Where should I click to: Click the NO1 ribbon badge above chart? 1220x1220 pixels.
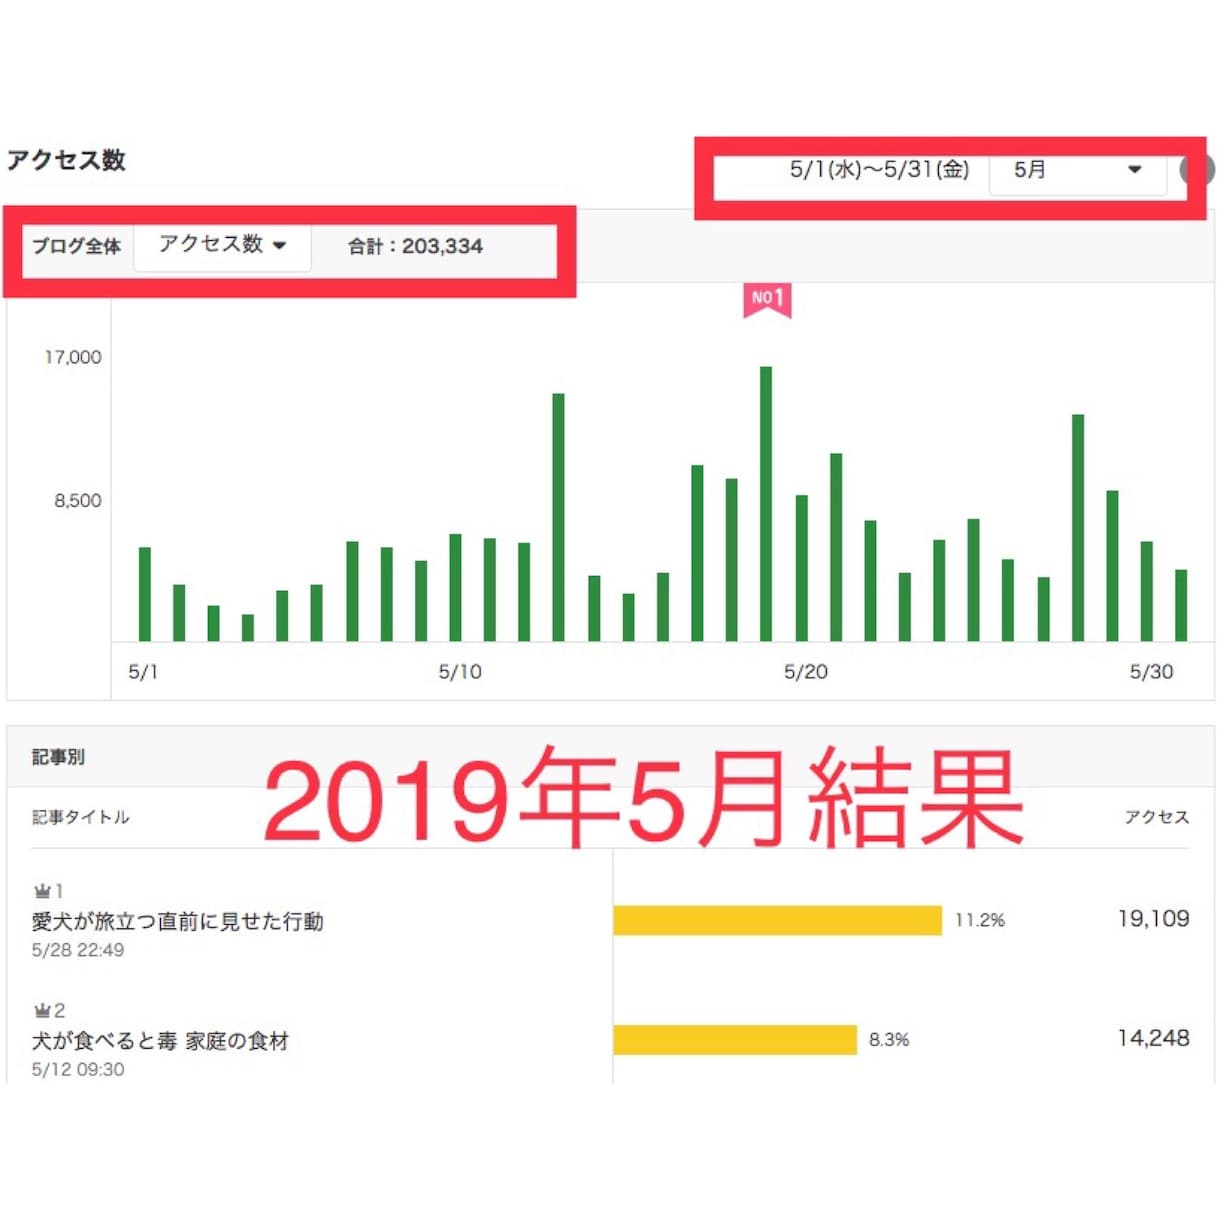click(x=767, y=299)
